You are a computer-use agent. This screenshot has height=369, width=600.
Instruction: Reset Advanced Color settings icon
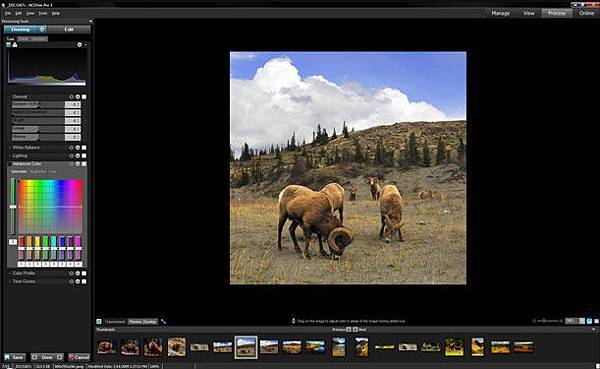coord(71,164)
